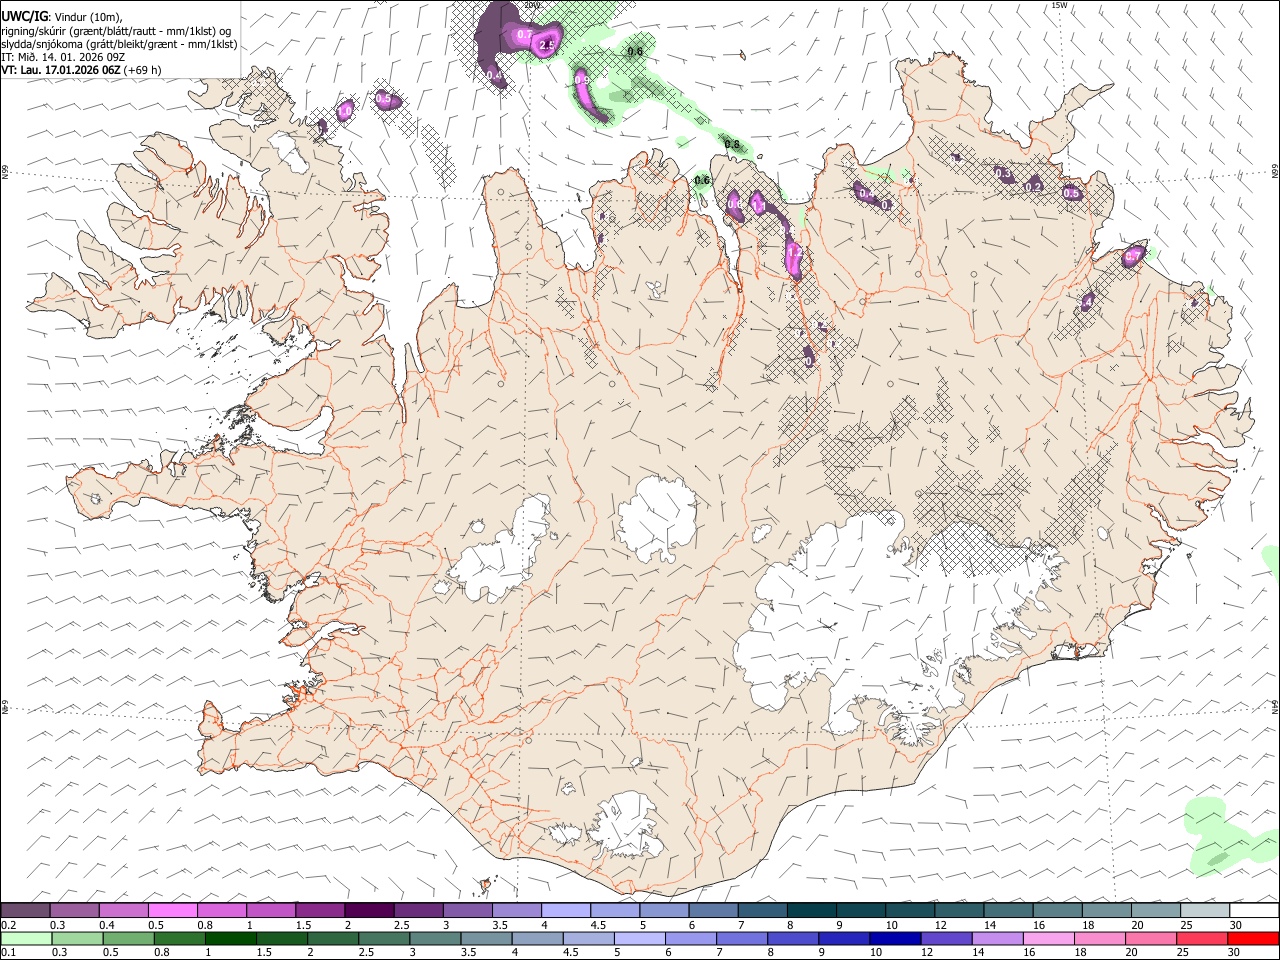Image resolution: width=1280 pixels, height=960 pixels.
Task: Pick the bright pink upper-scale swatch starting at 0.5
Action: pyautogui.click(x=172, y=910)
